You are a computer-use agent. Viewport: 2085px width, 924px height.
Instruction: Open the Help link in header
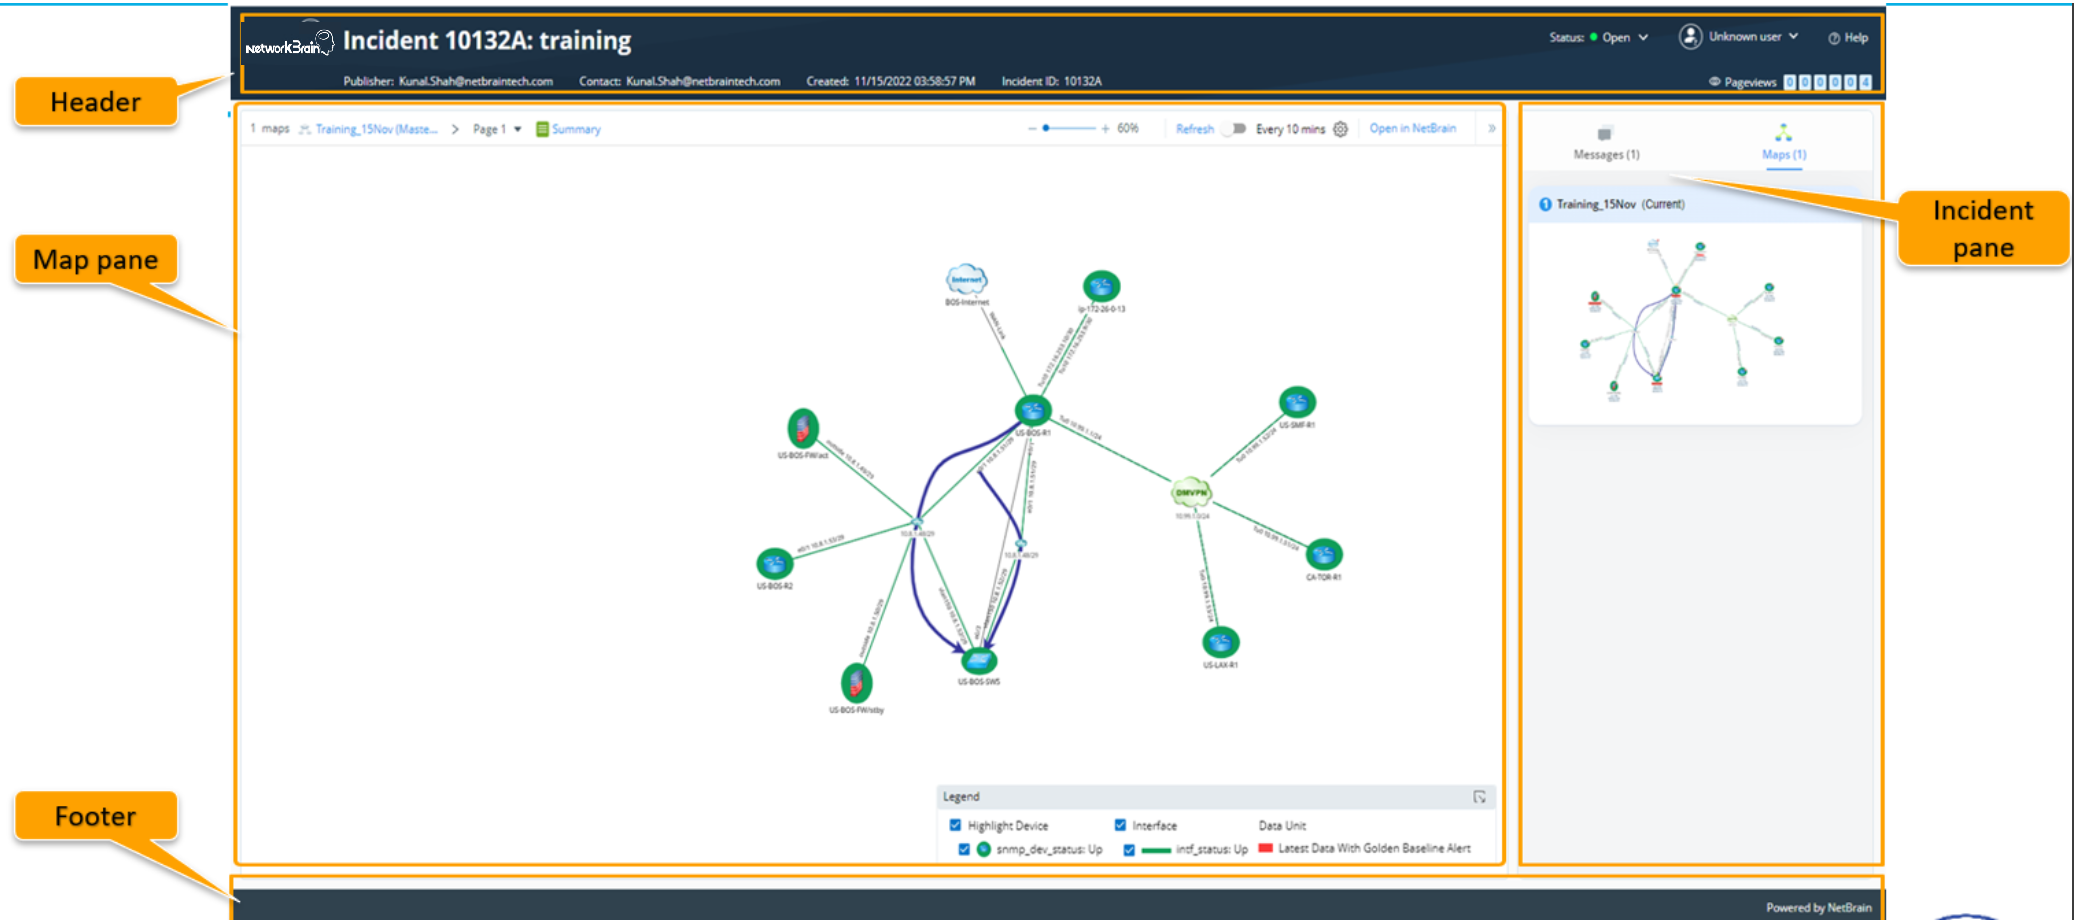coord(1848,38)
